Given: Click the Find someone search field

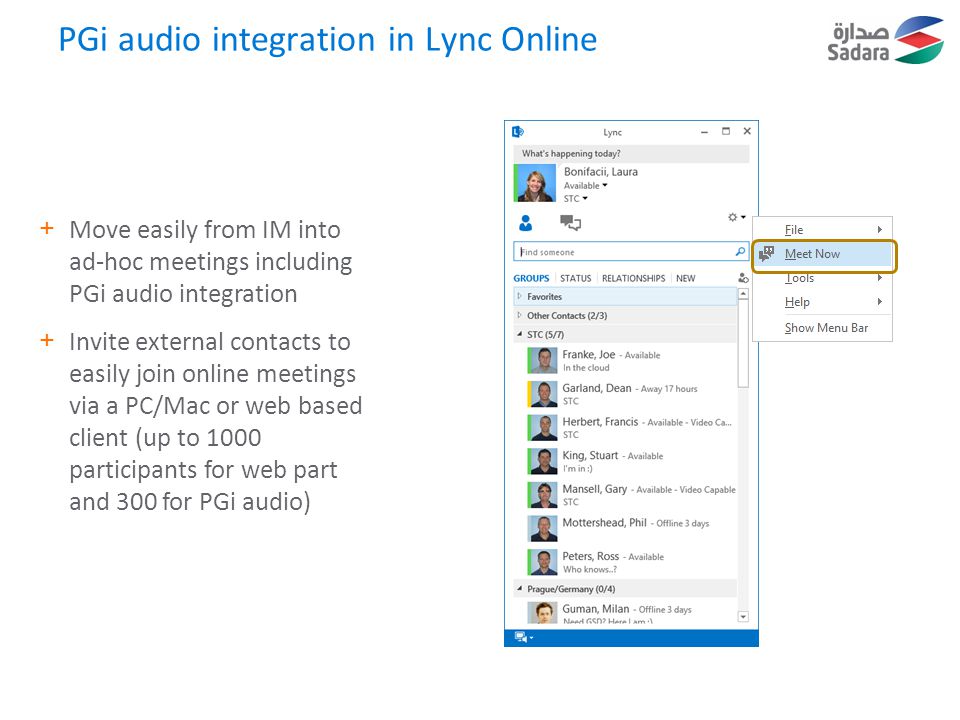Looking at the screenshot, I should point(631,252).
